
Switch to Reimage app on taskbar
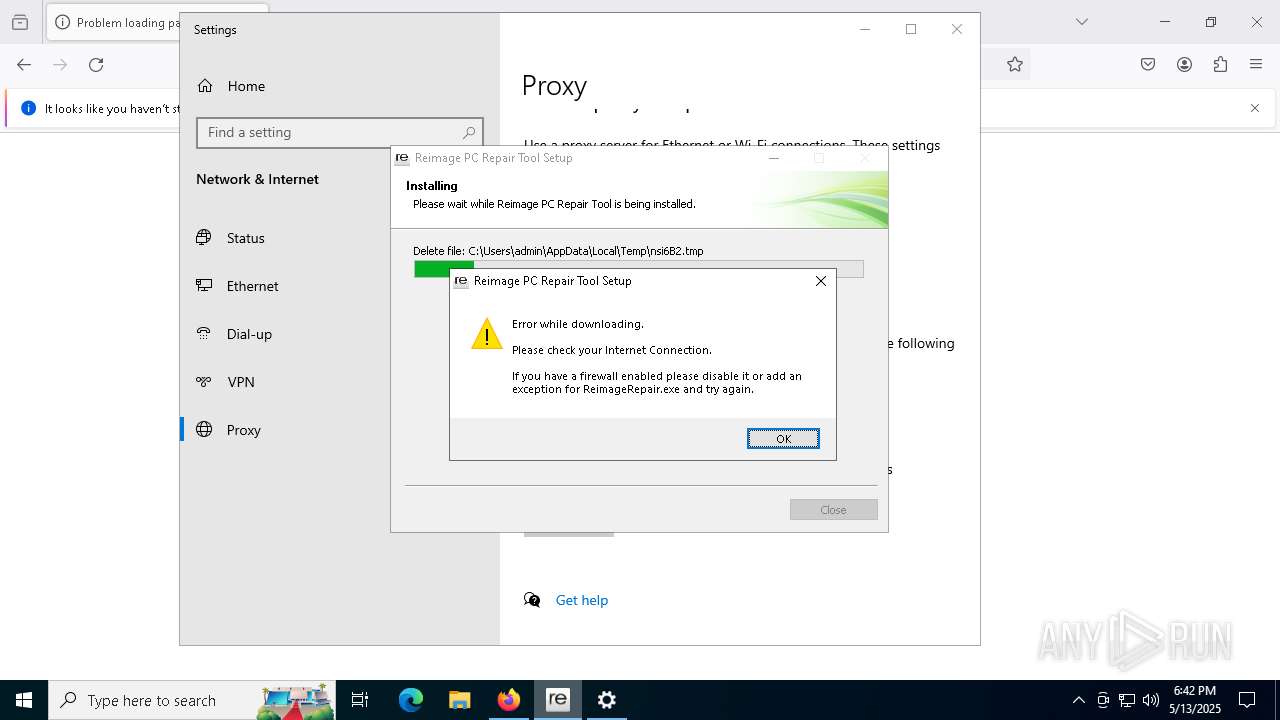pyautogui.click(x=558, y=700)
